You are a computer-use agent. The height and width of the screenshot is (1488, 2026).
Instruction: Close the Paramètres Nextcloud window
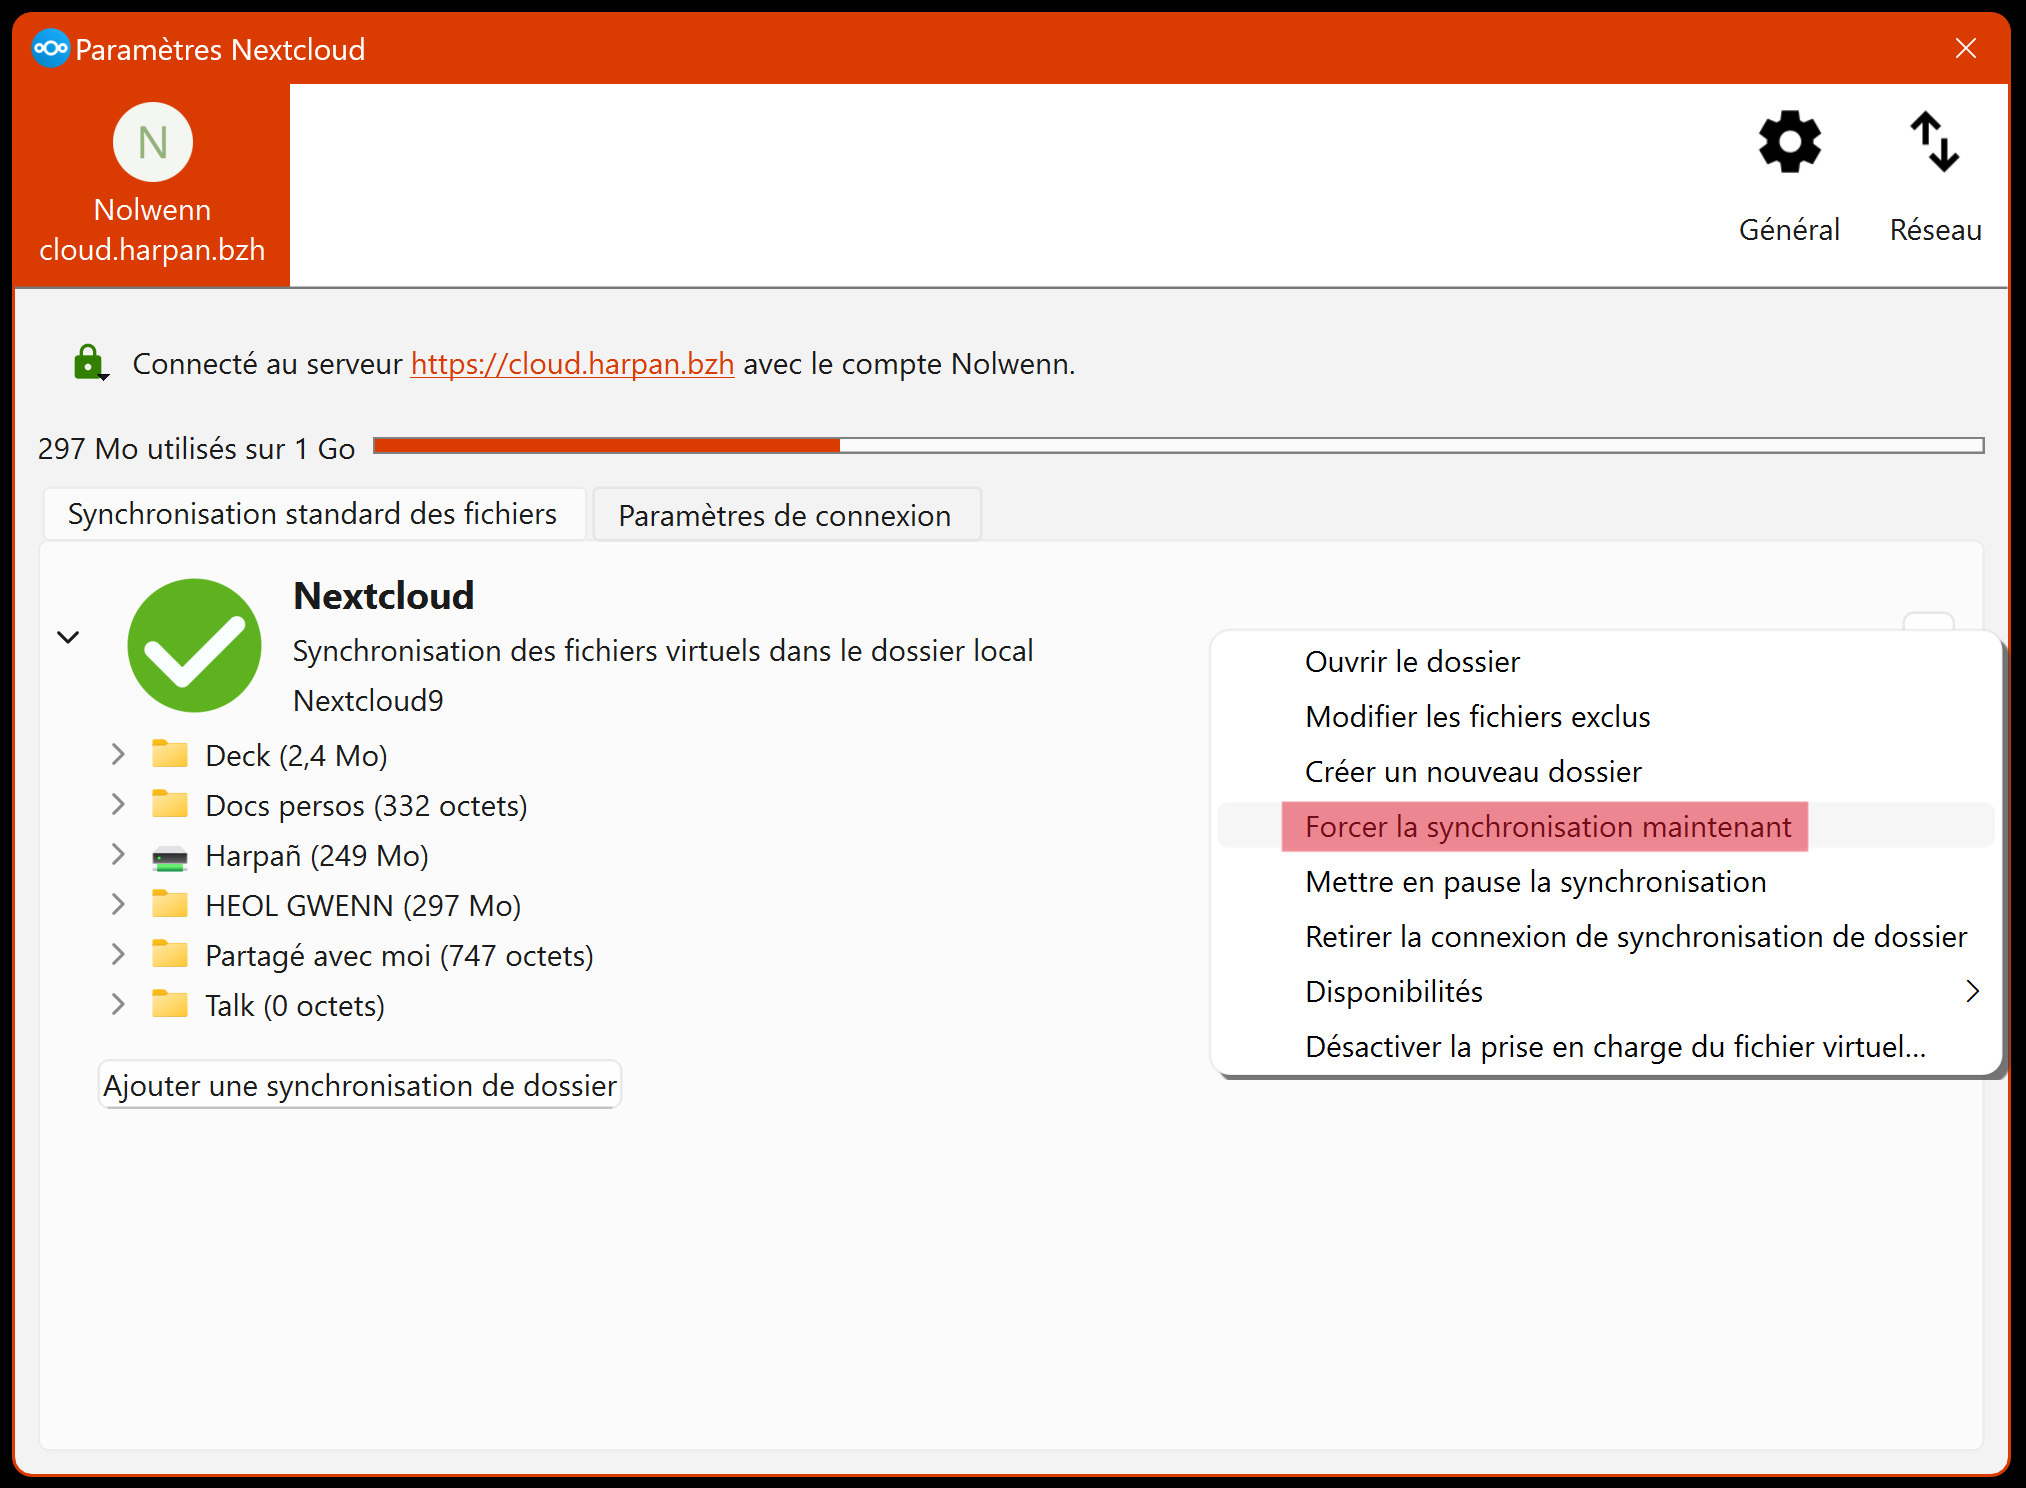click(1965, 48)
